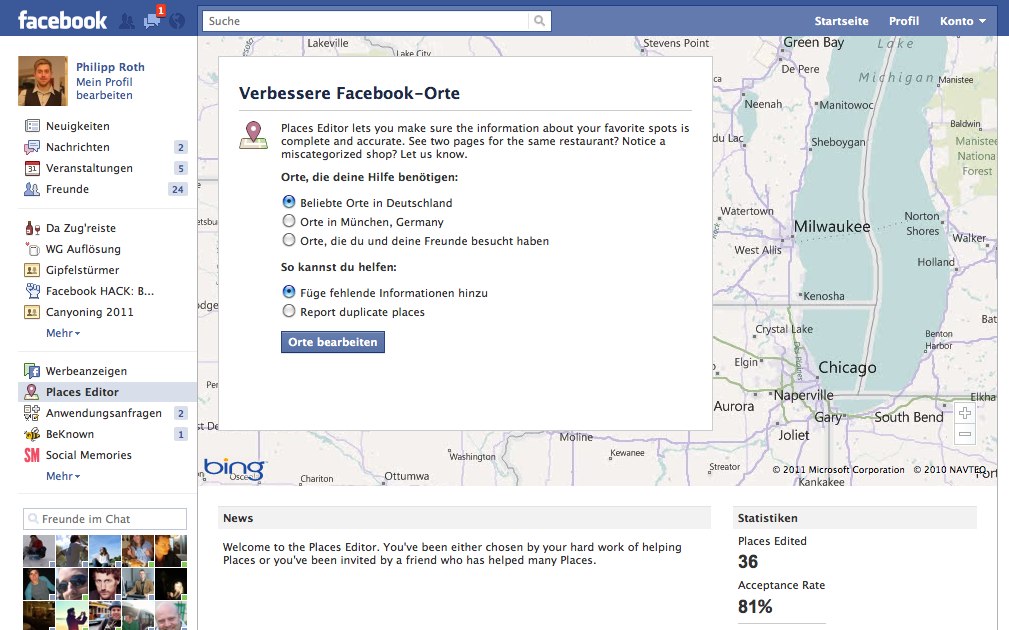Screen dimensions: 1009x630
Task: Click the 'Statistiken' panel header
Action: (855, 518)
